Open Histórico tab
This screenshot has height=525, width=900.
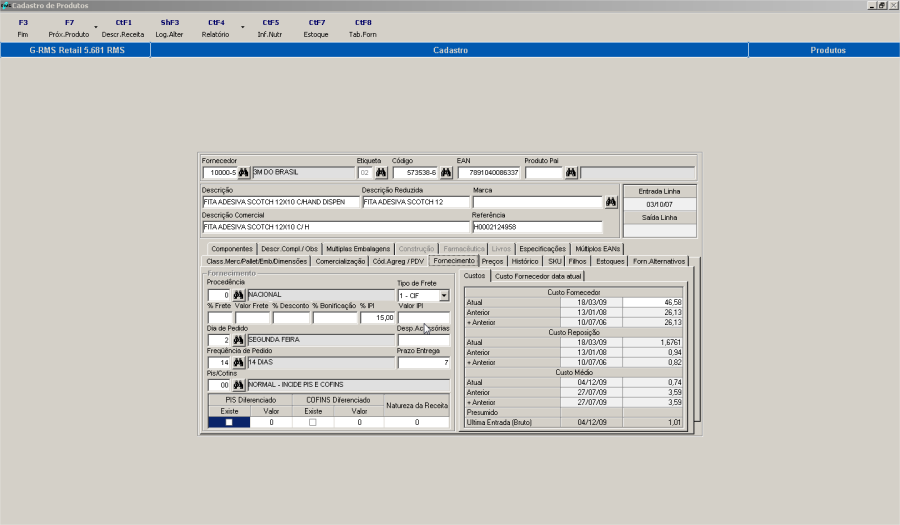525,261
